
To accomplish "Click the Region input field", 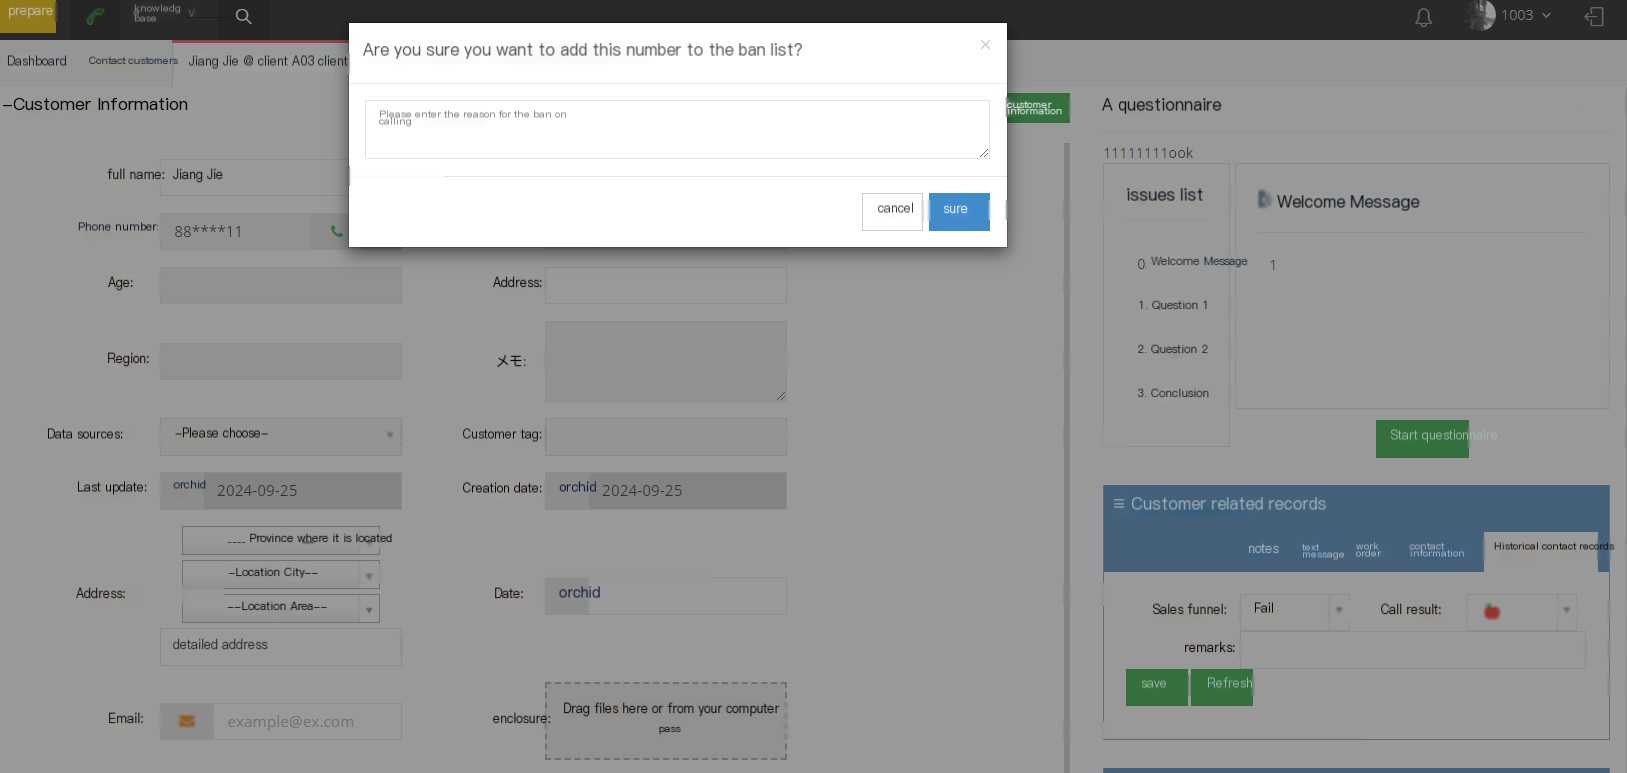I will coord(281,361).
